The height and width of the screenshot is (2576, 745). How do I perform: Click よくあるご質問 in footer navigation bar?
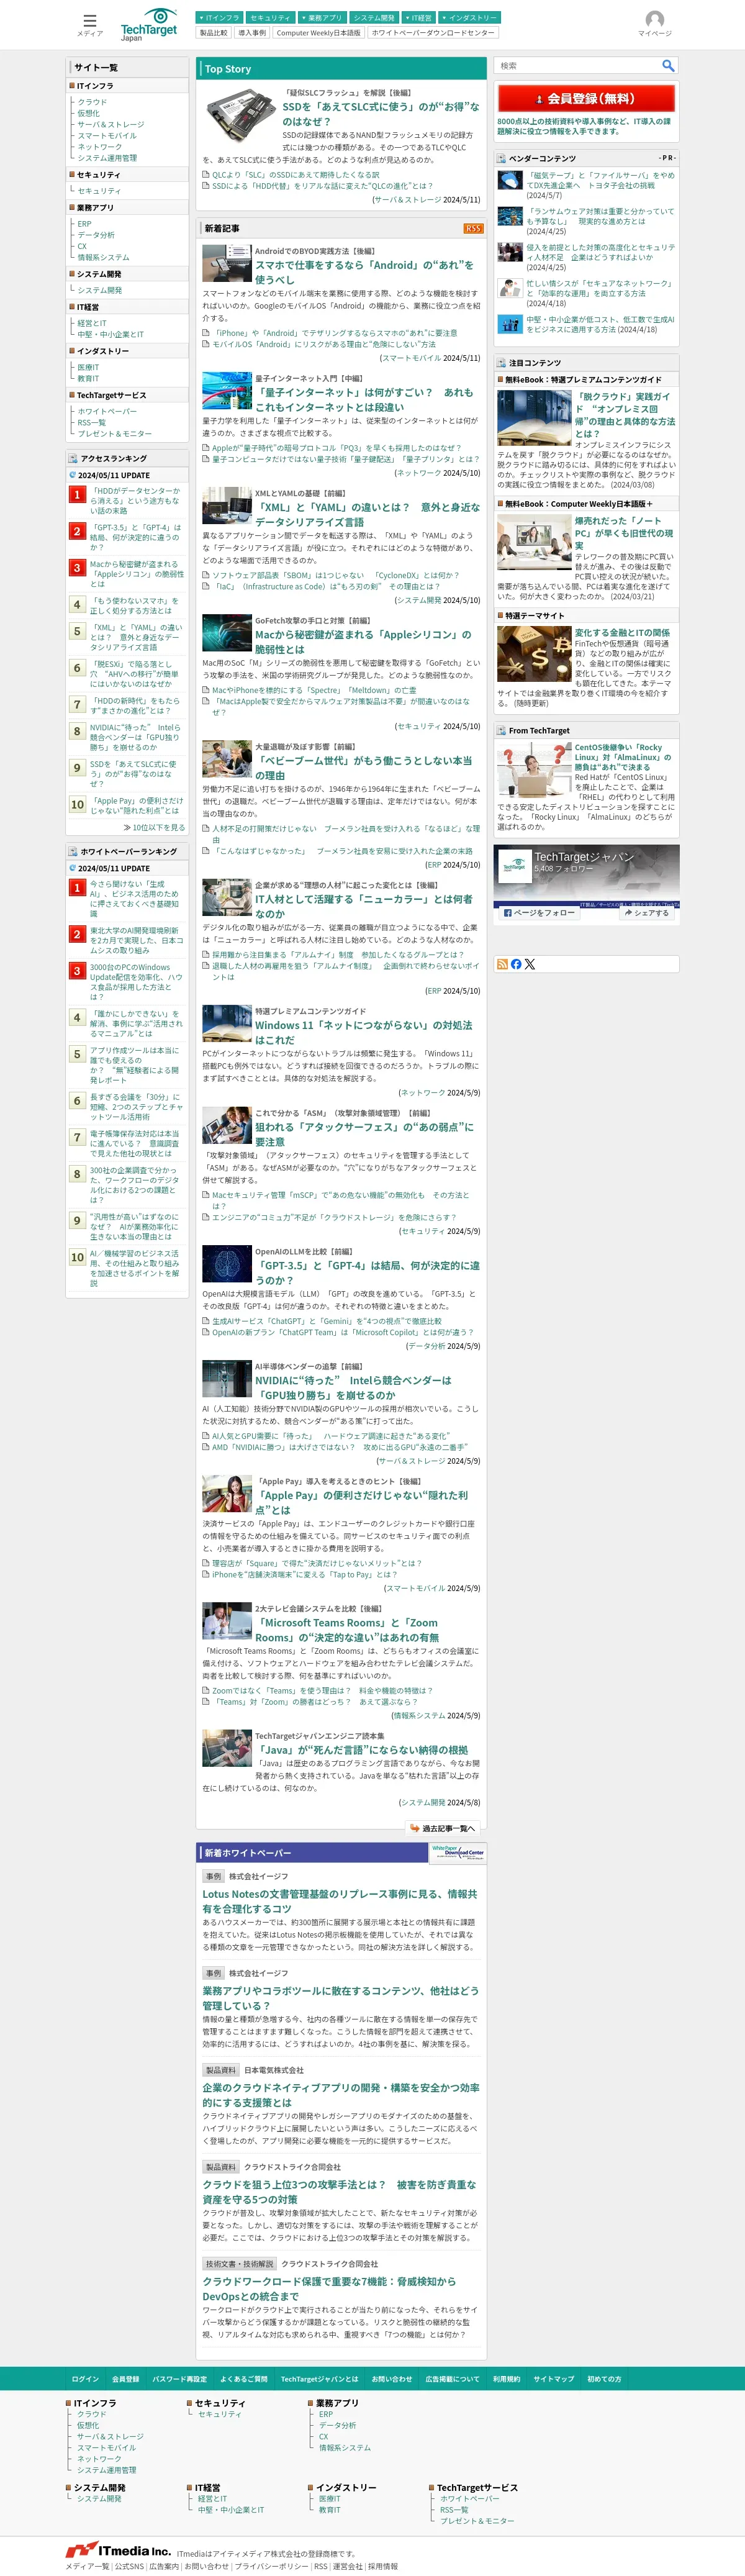click(x=244, y=2379)
